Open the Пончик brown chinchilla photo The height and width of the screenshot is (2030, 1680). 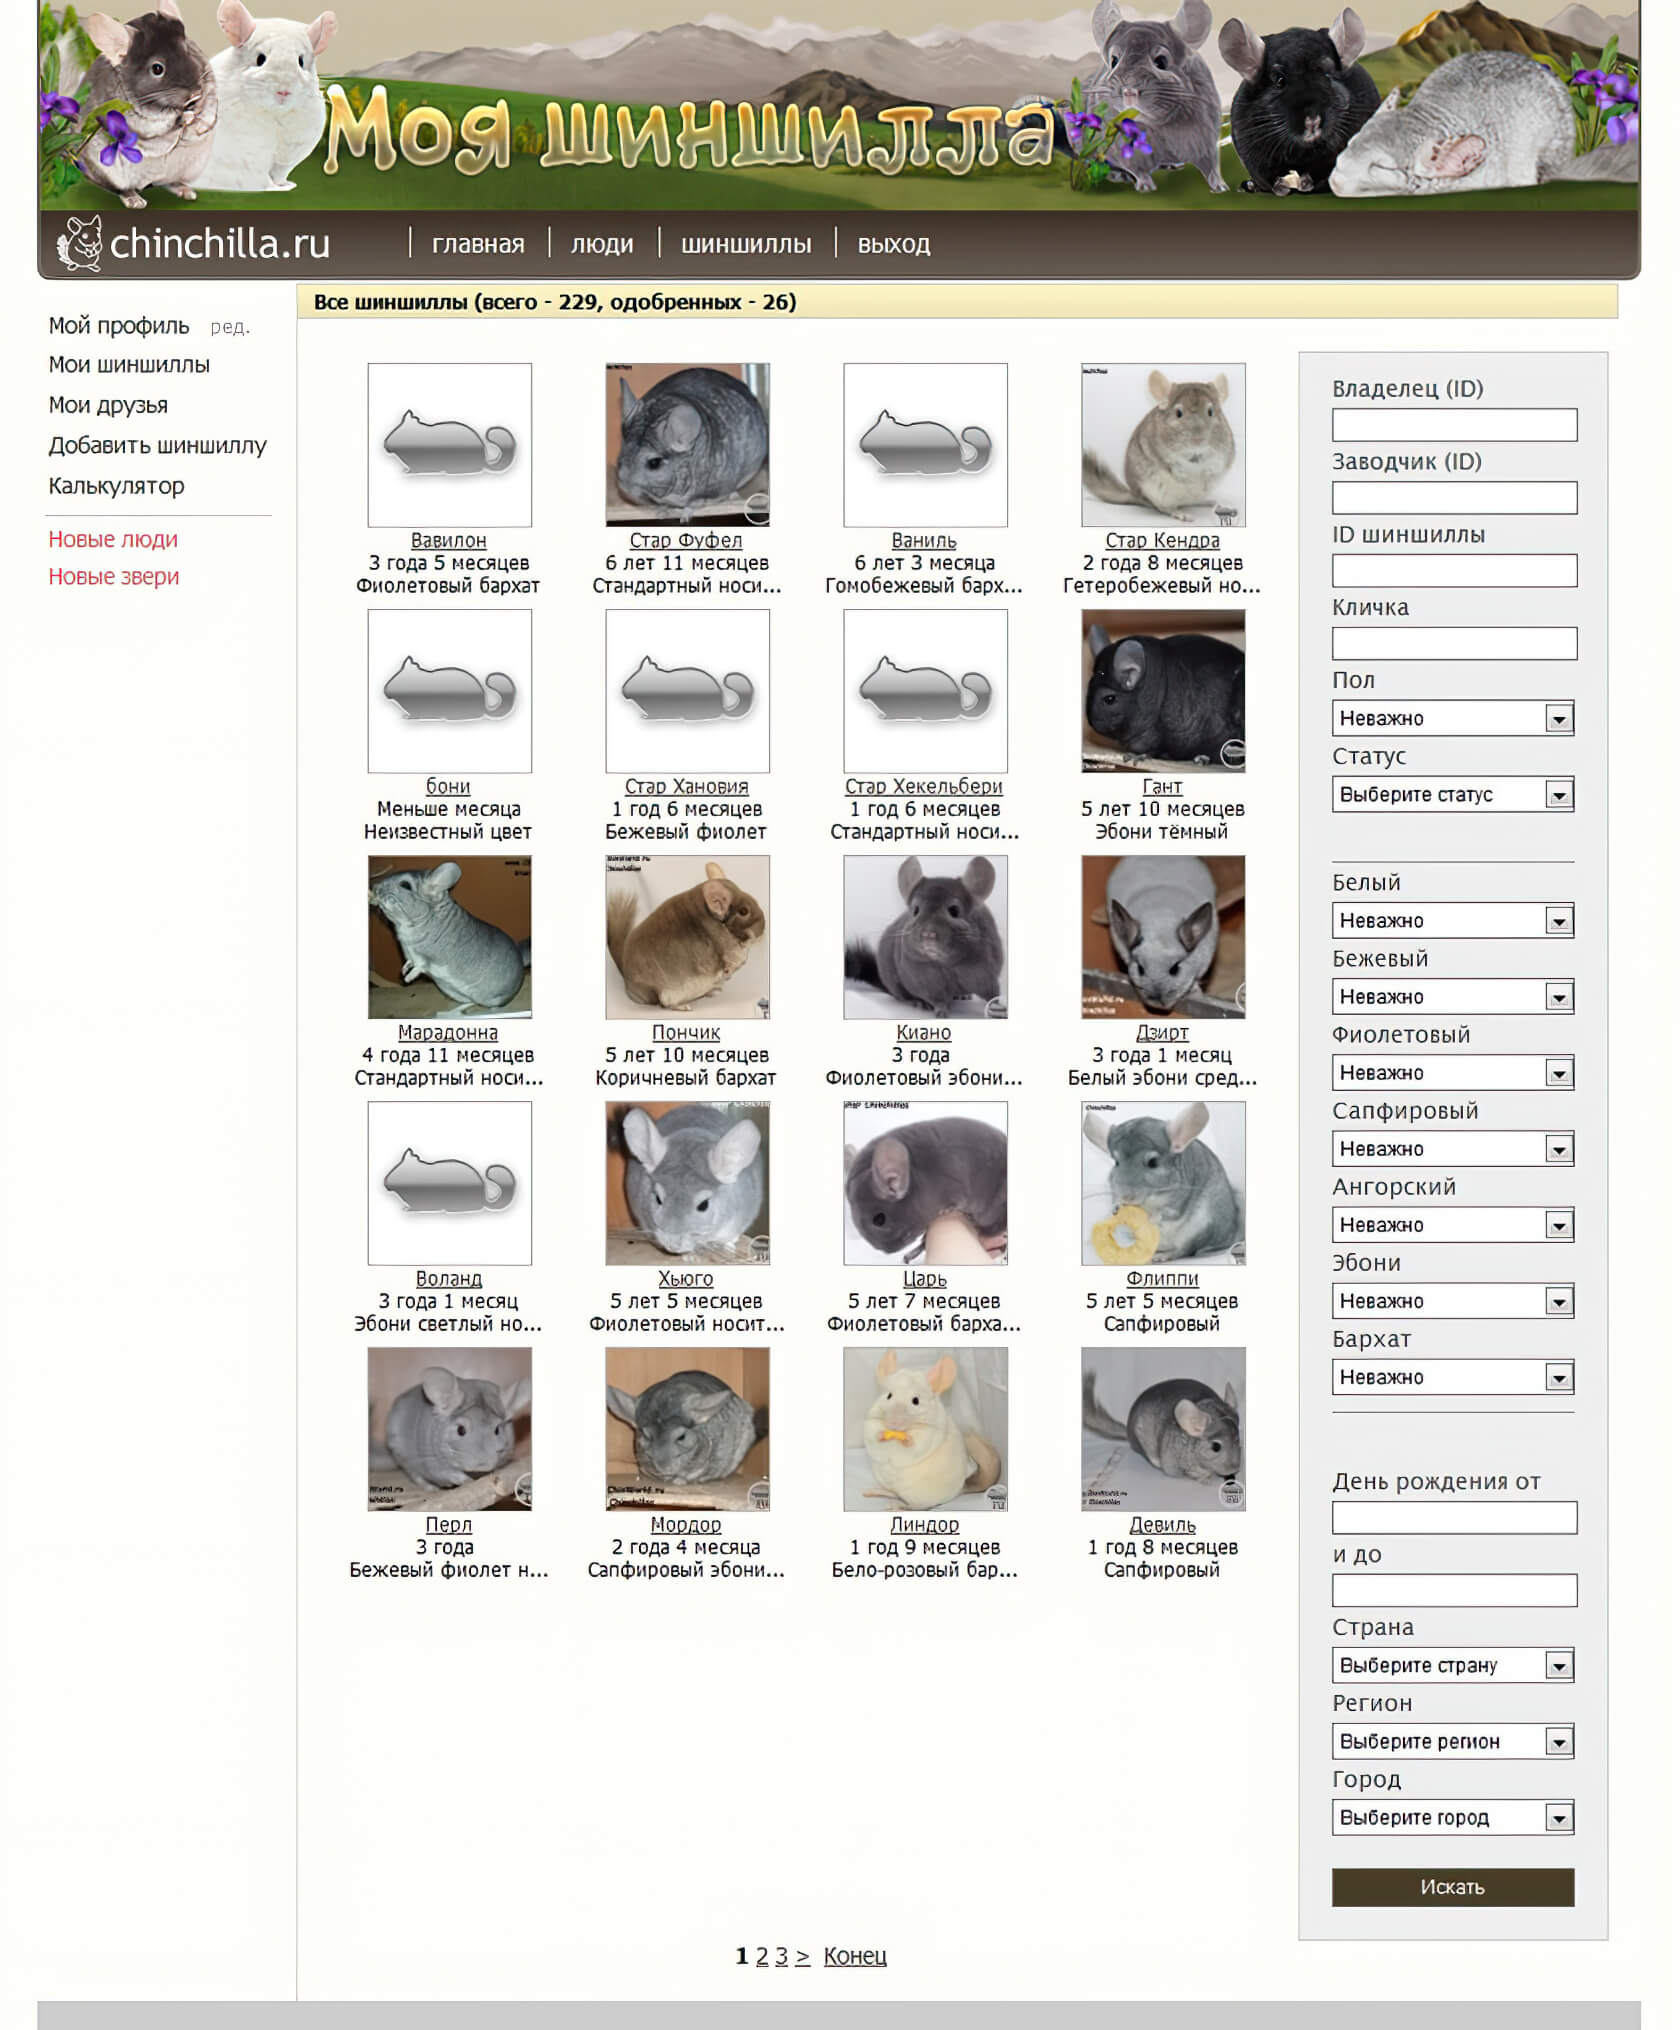coord(687,937)
